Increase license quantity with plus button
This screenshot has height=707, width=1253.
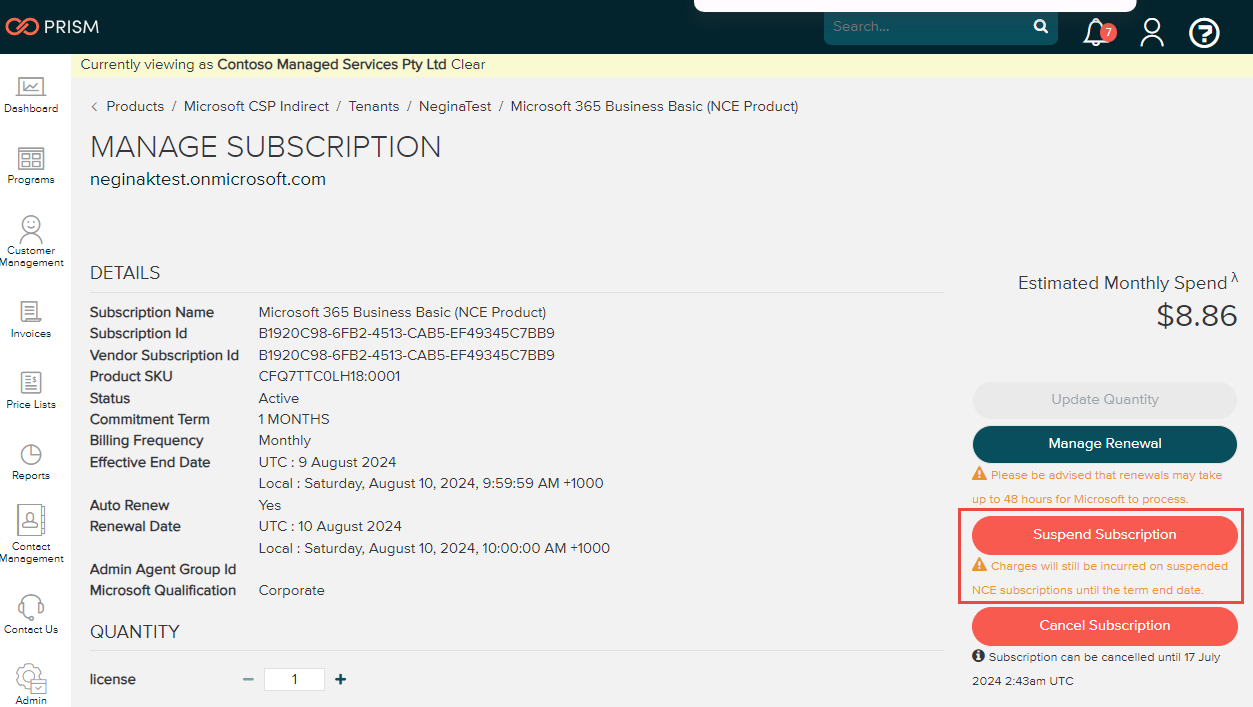click(341, 679)
